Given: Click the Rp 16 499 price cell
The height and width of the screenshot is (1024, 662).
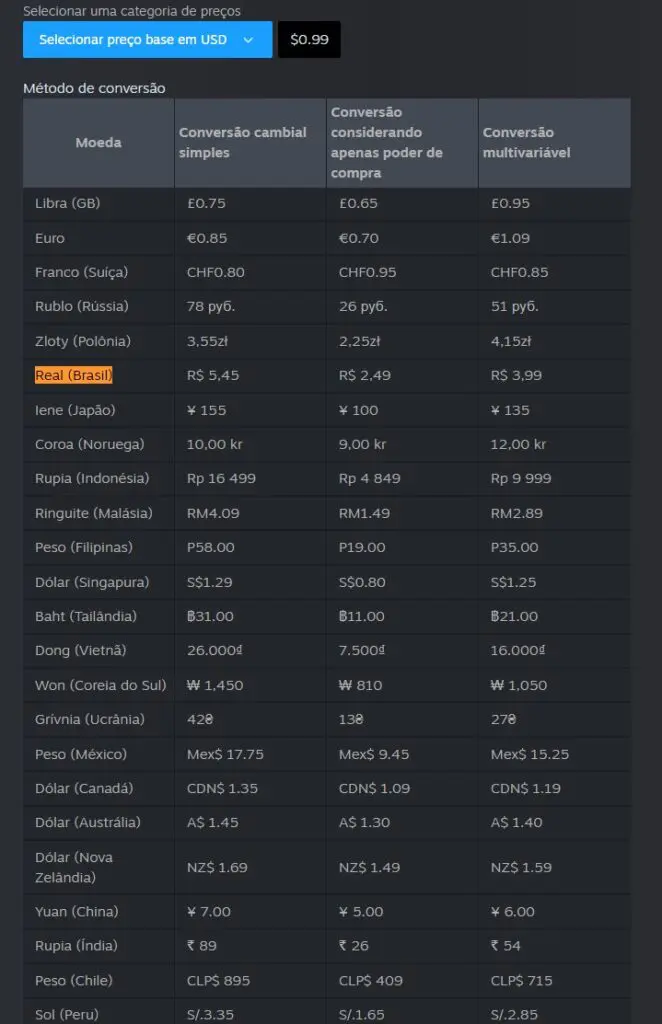Looking at the screenshot, I should point(221,479).
